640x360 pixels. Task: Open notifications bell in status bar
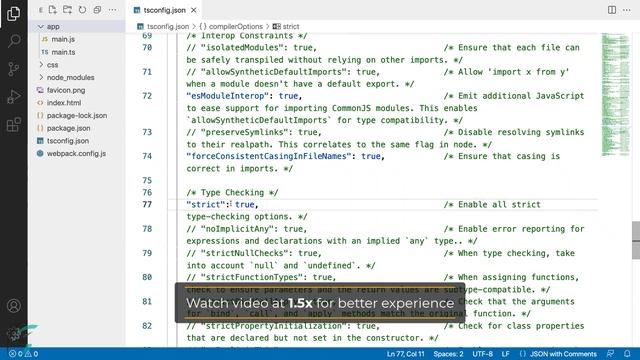[x=627, y=354]
